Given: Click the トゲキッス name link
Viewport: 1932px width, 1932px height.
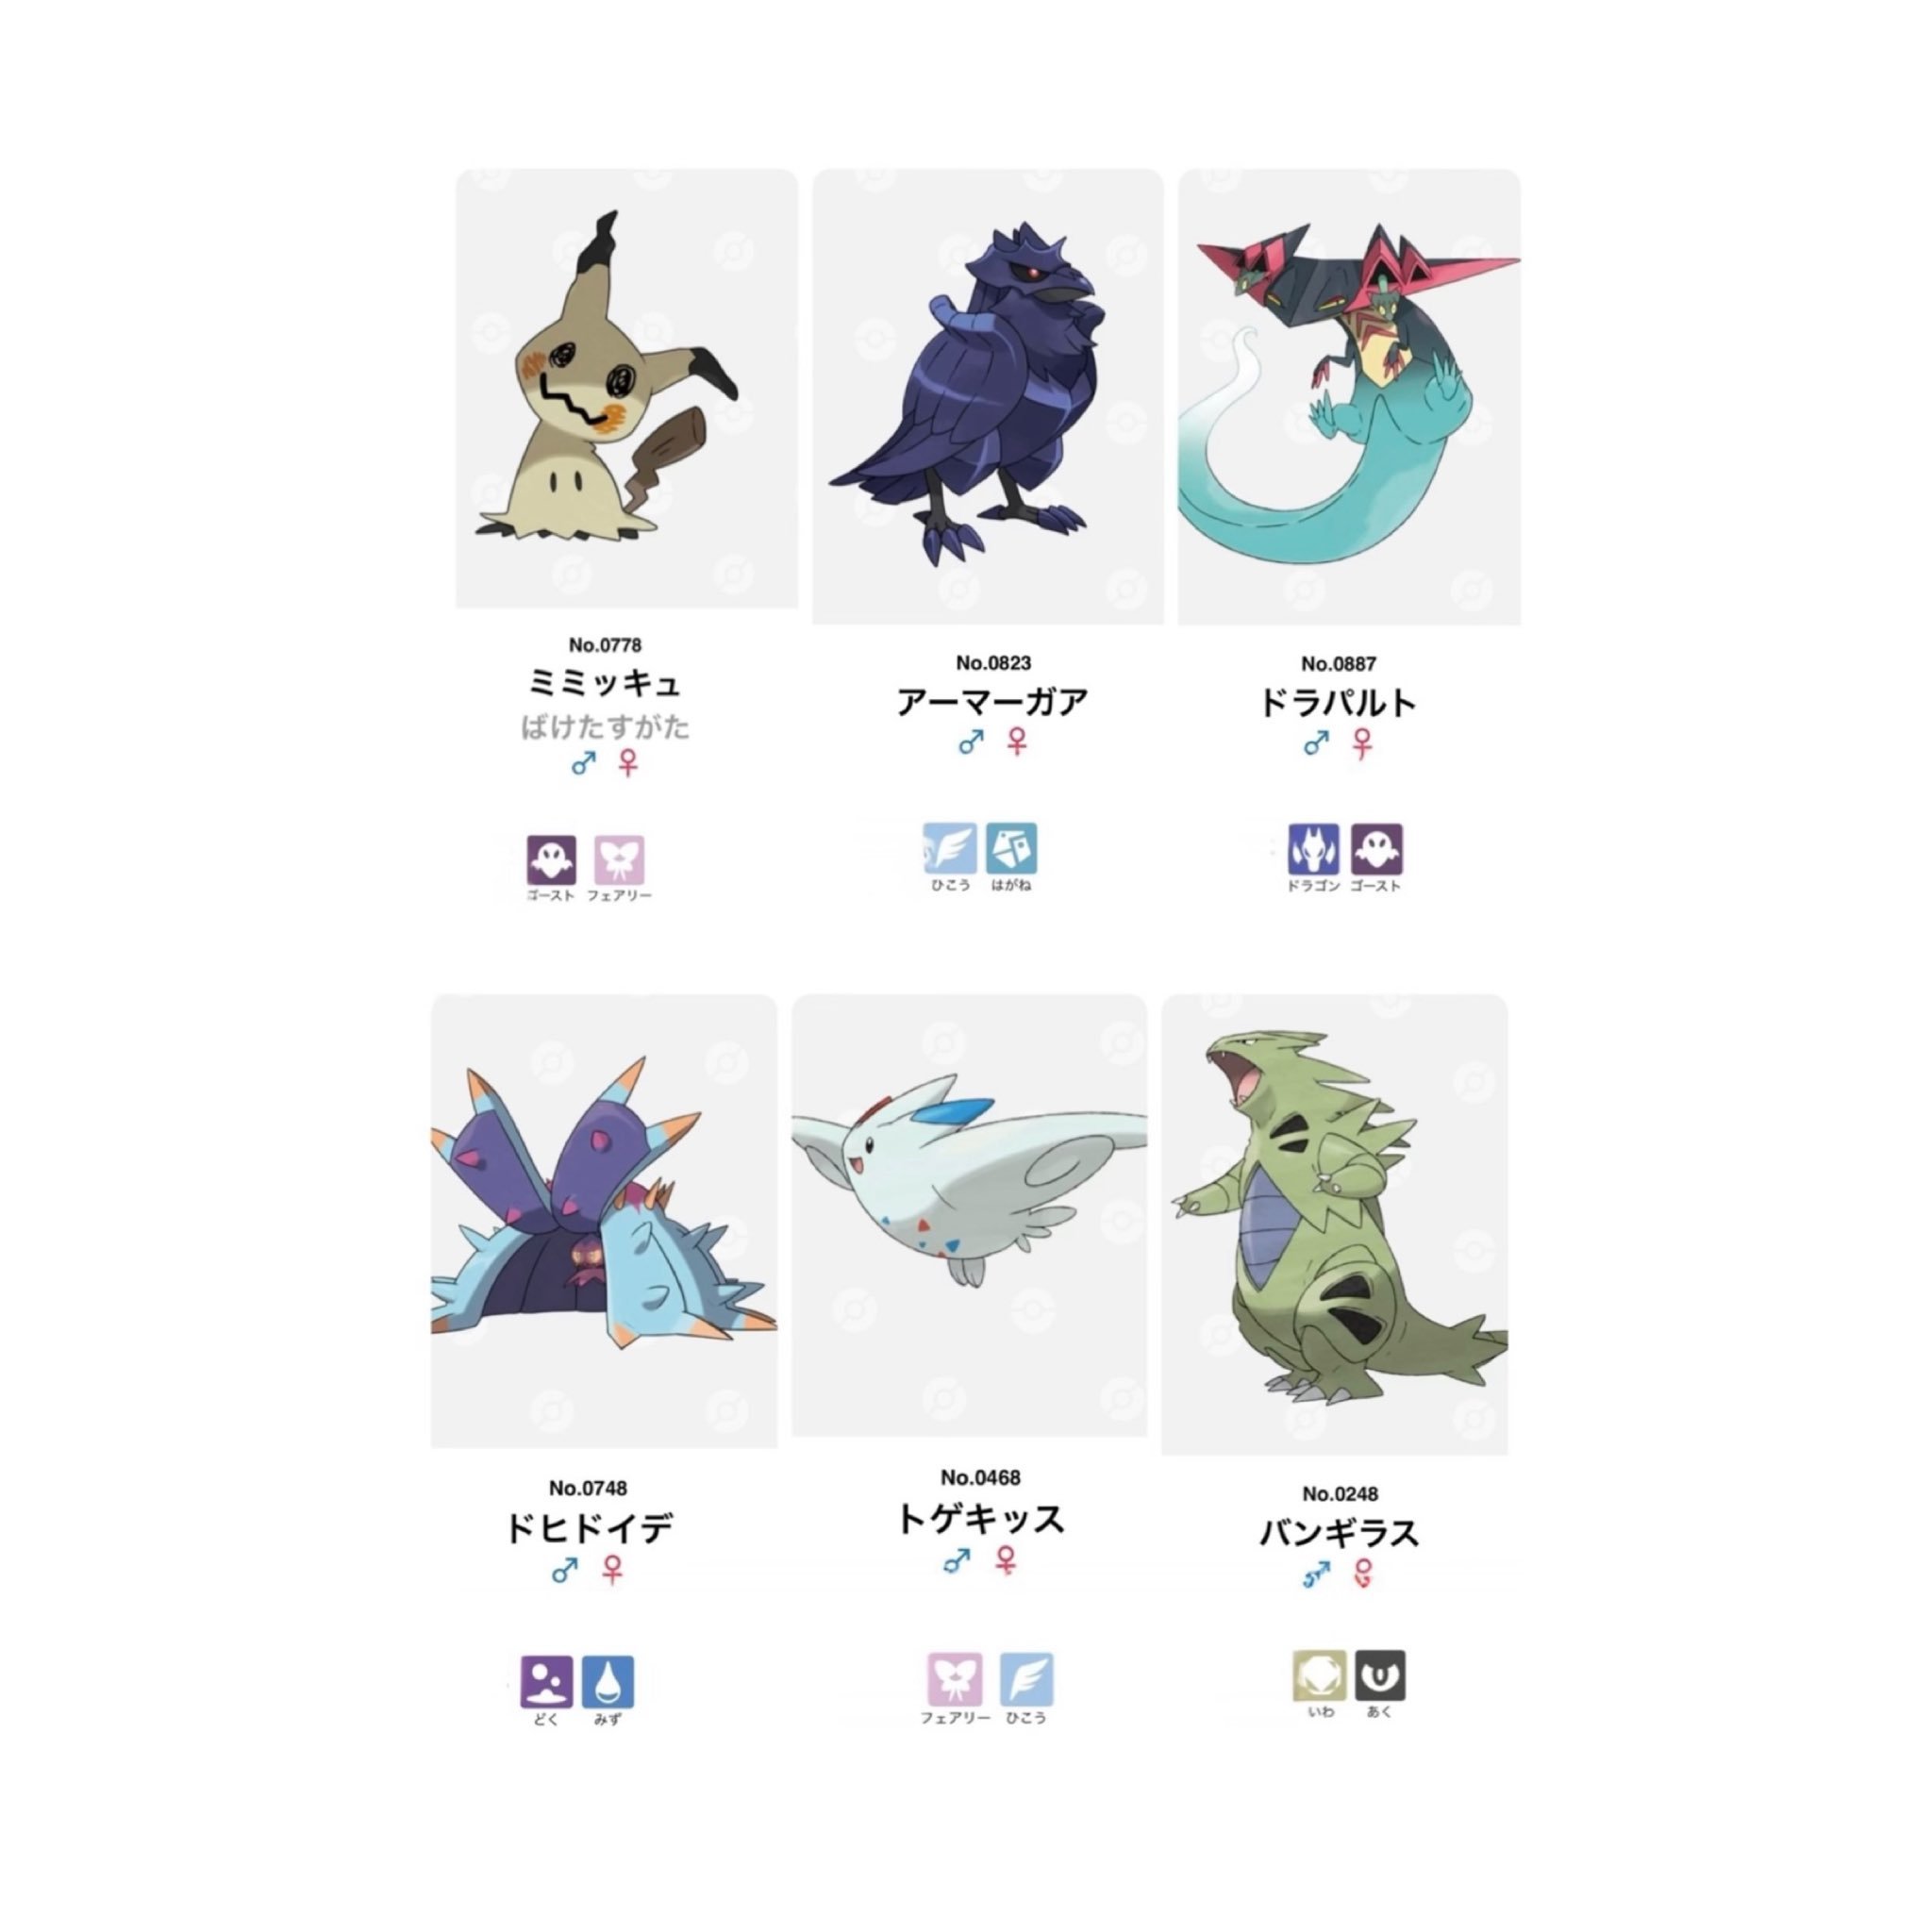Looking at the screenshot, I should 981,1520.
